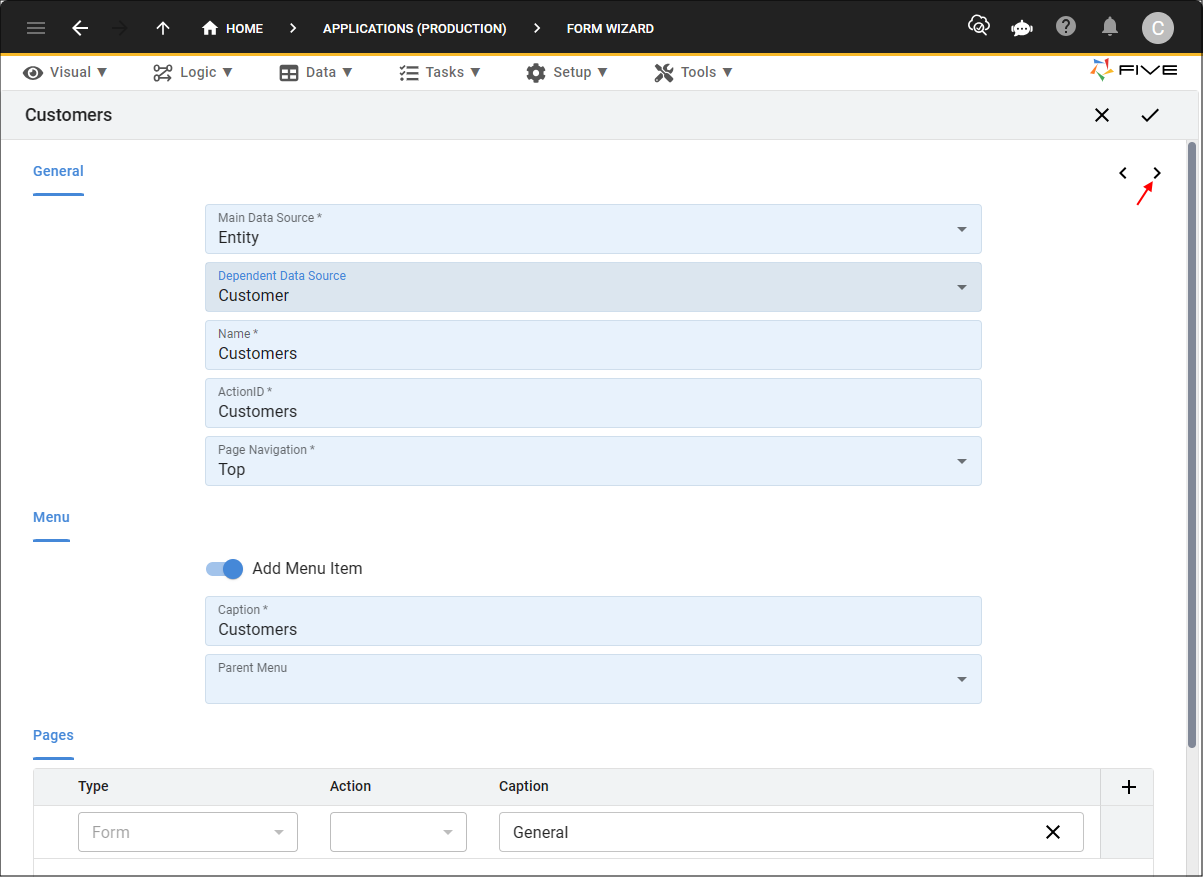The height and width of the screenshot is (877, 1203).
Task: Go to next wizard step arrow
Action: pos(1157,173)
